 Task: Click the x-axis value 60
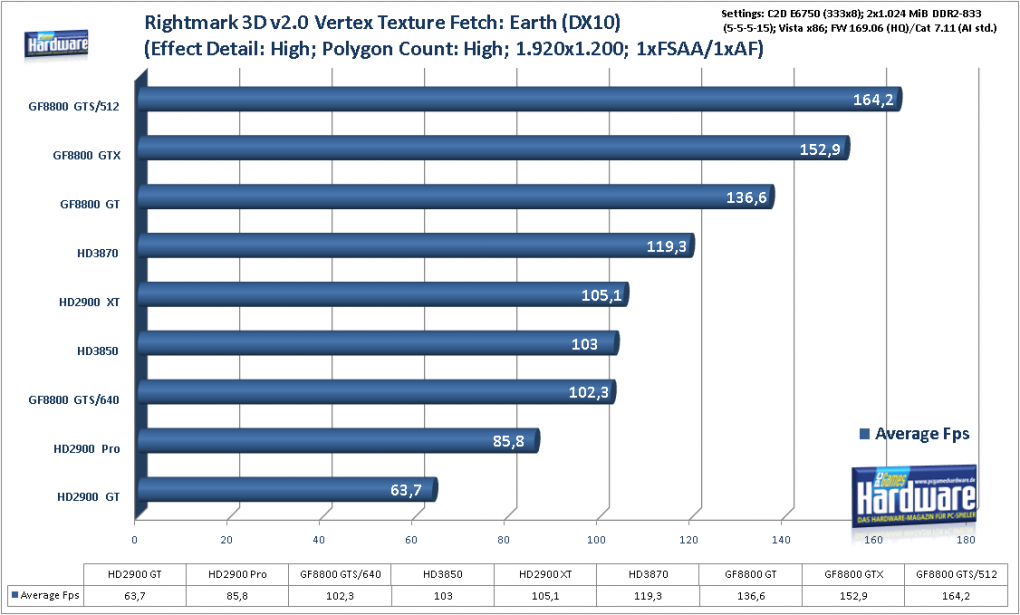[411, 540]
